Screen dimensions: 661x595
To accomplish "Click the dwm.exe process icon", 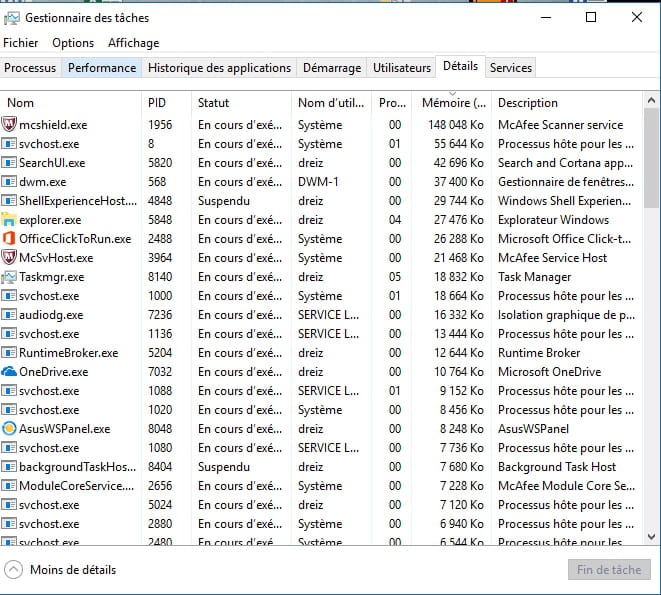I will 9,182.
